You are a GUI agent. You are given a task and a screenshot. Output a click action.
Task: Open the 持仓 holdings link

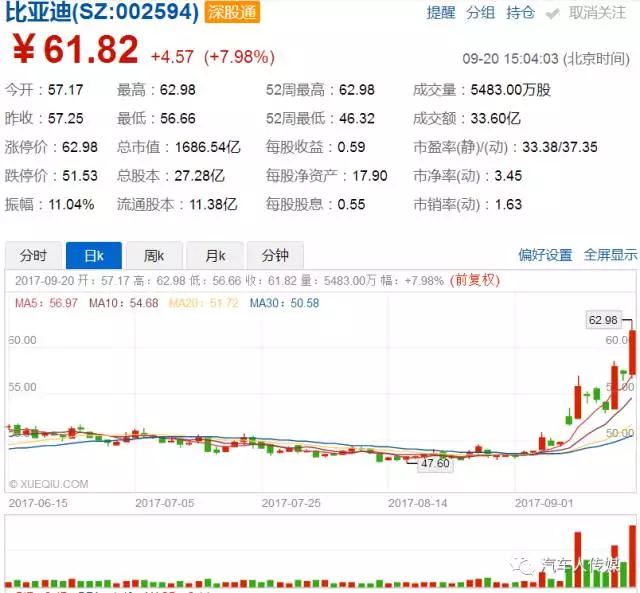[x=520, y=13]
